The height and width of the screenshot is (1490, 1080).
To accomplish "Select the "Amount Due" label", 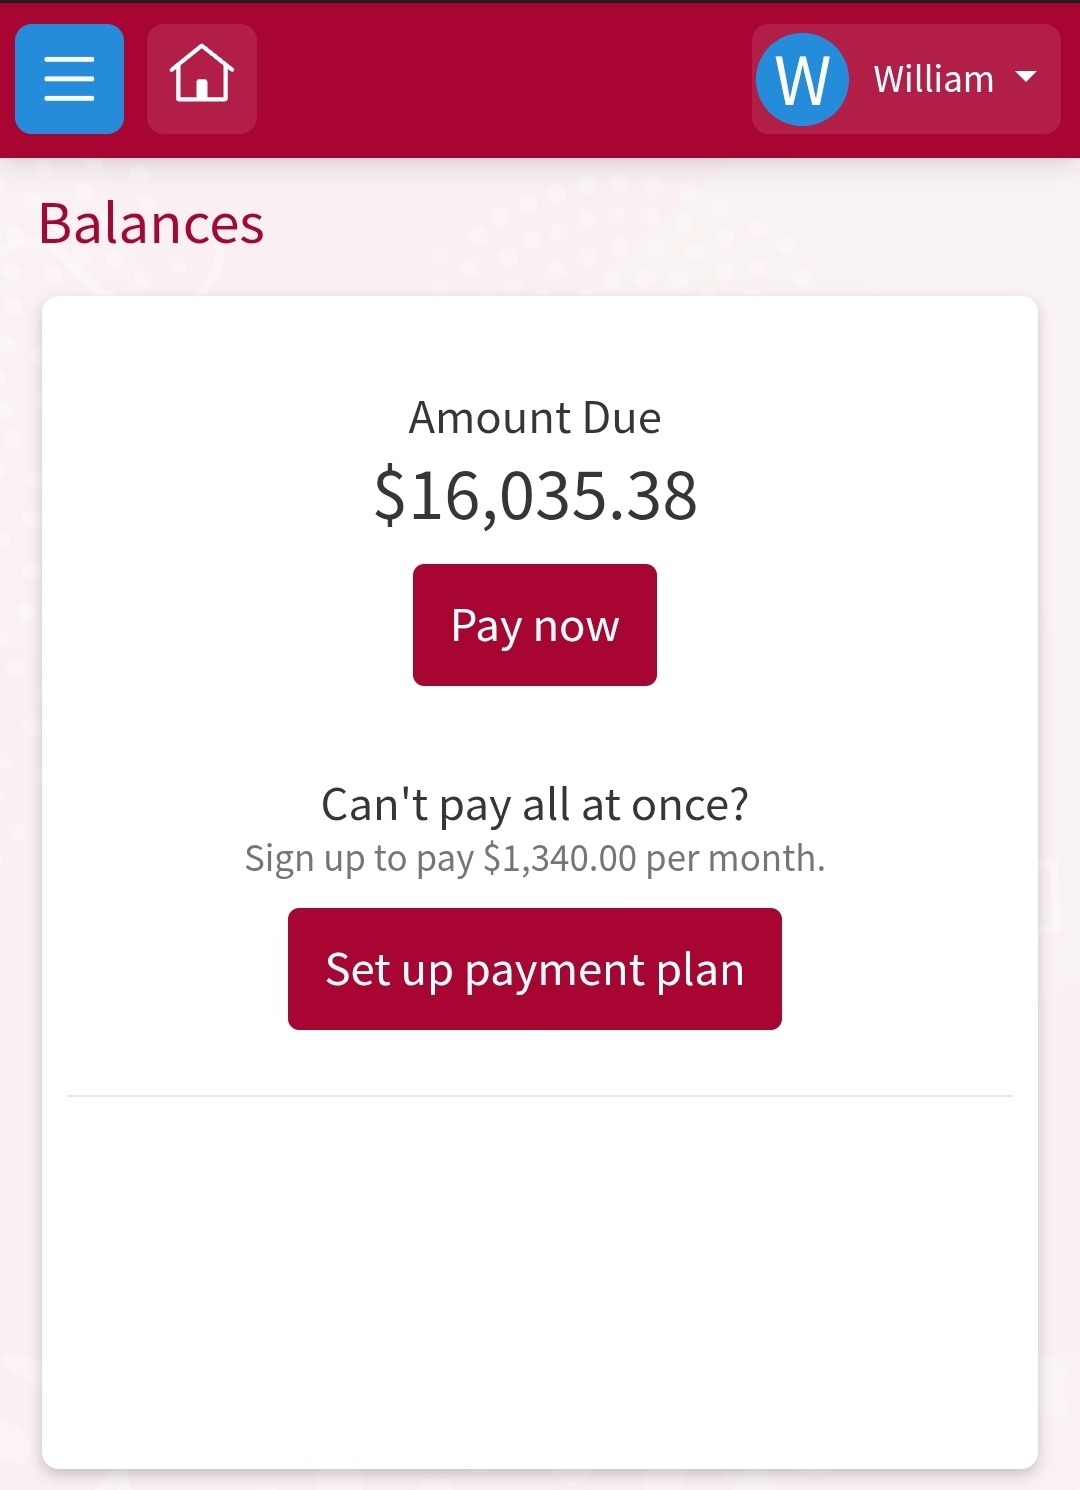I will [535, 418].
